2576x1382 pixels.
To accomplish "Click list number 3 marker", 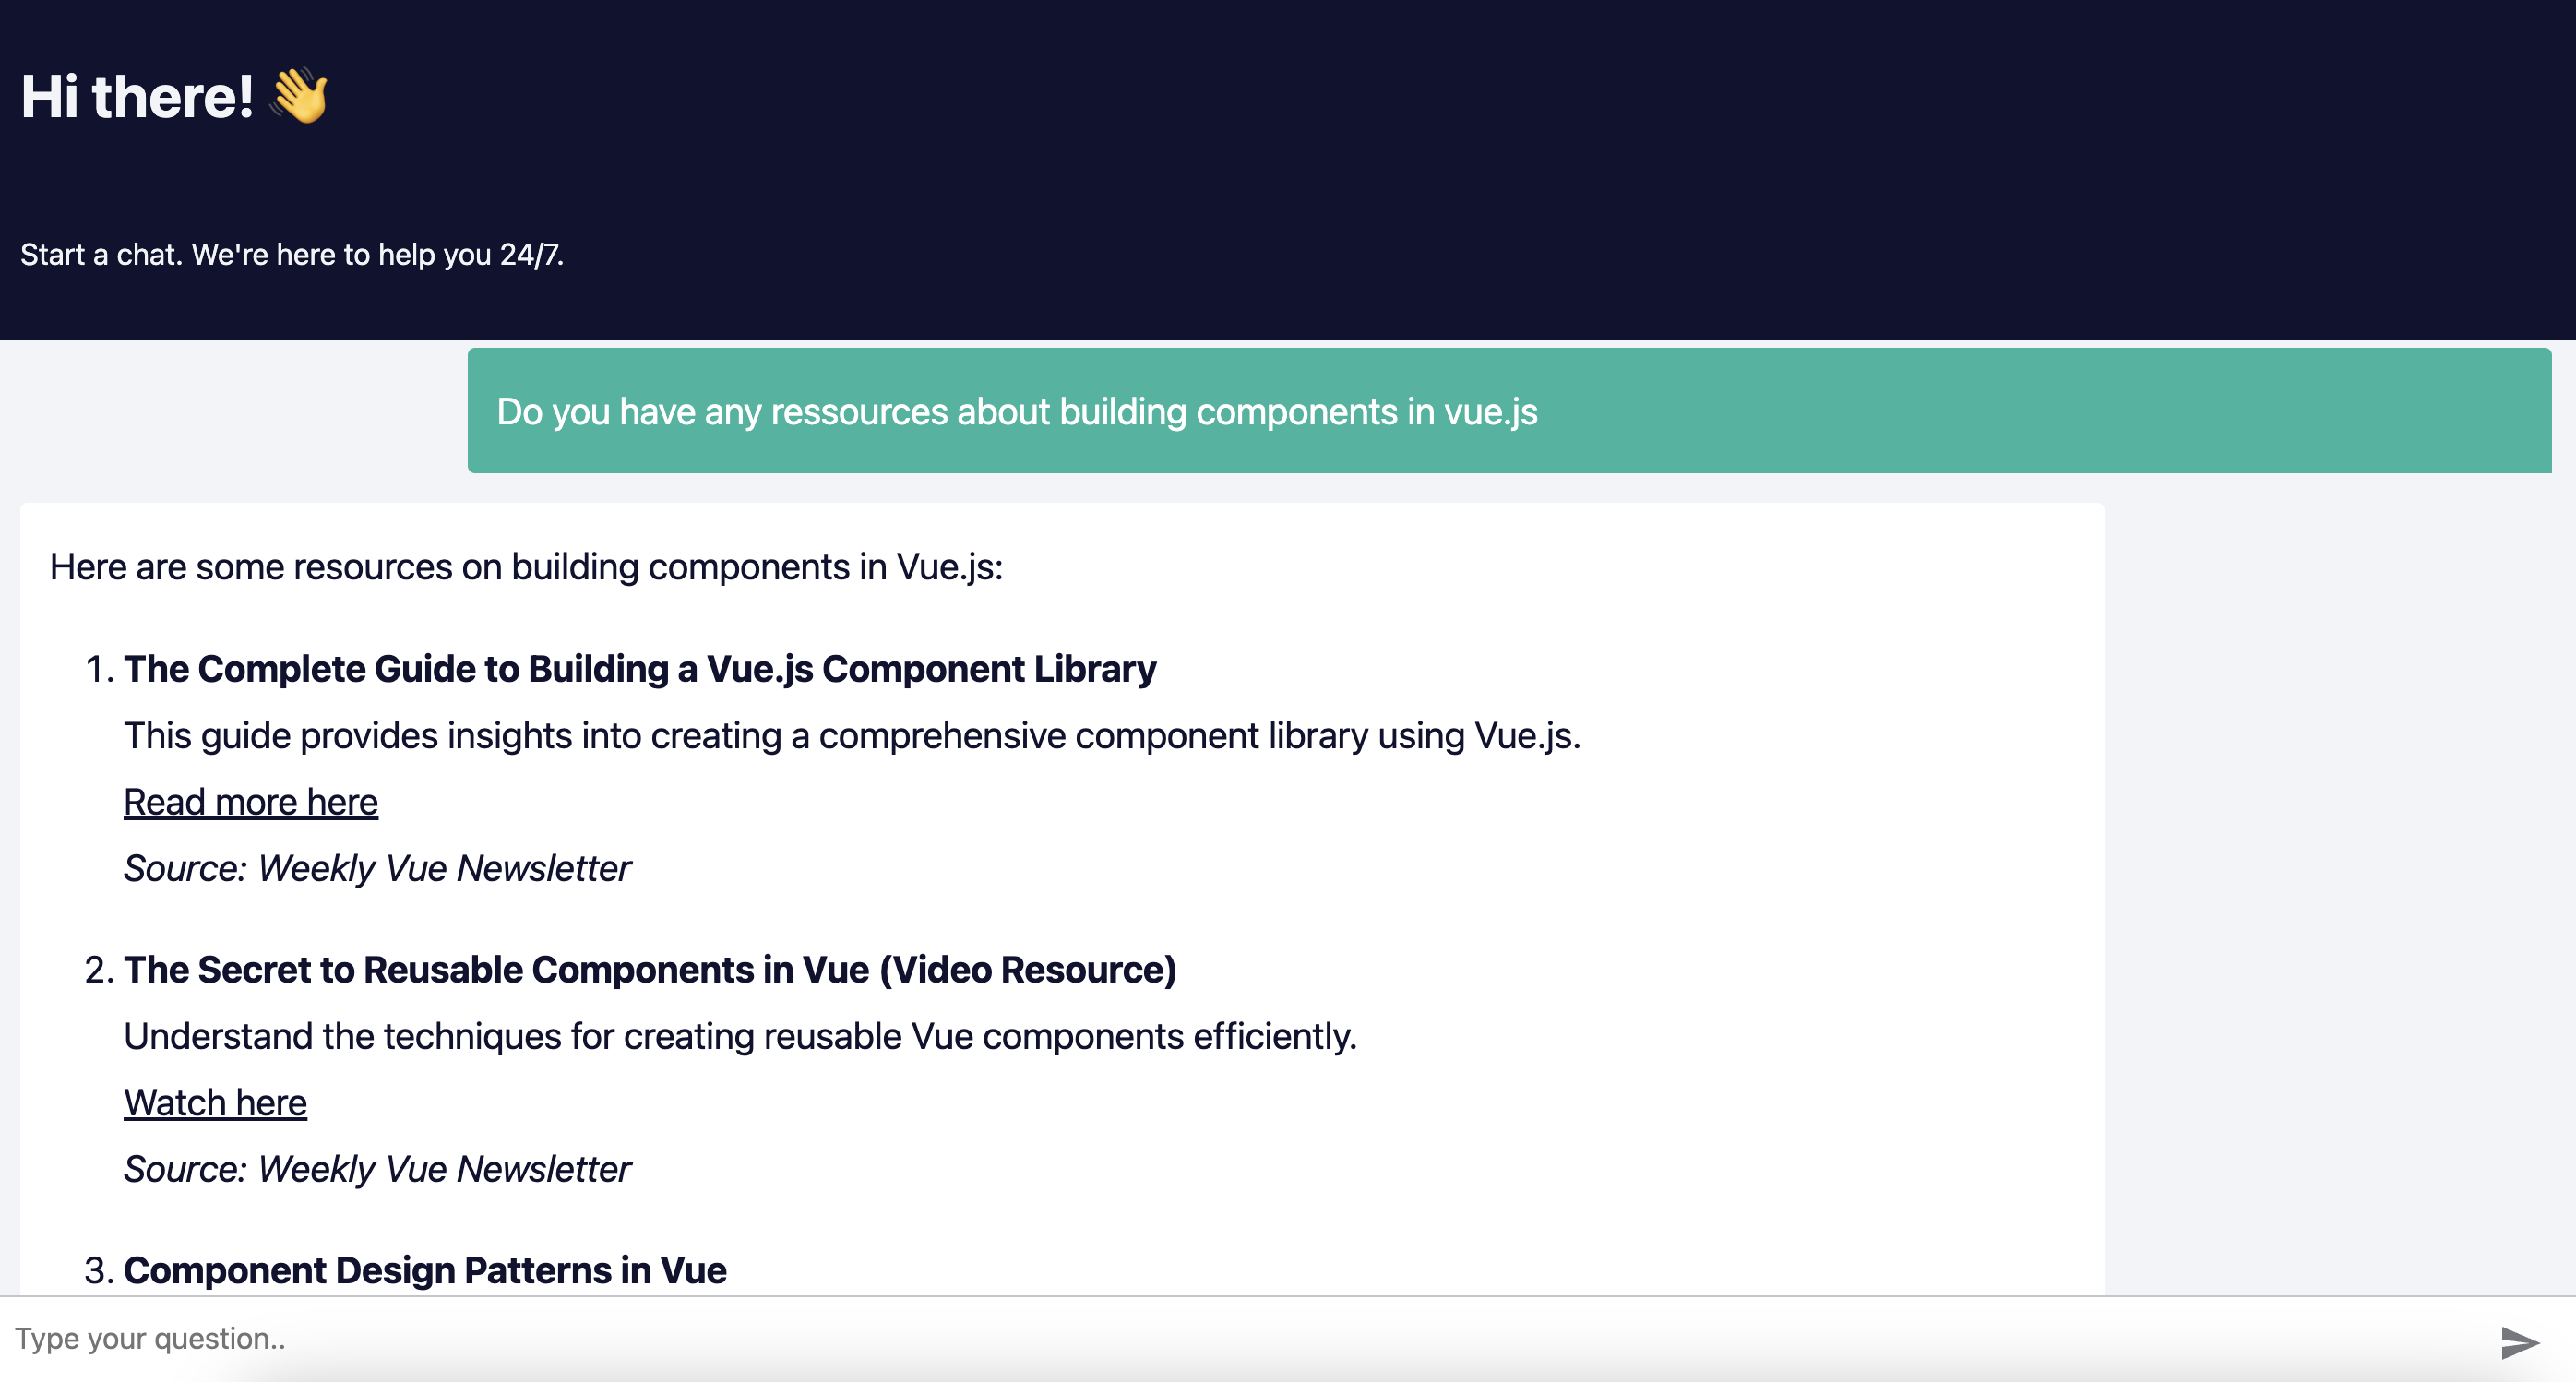I will (x=100, y=1270).
